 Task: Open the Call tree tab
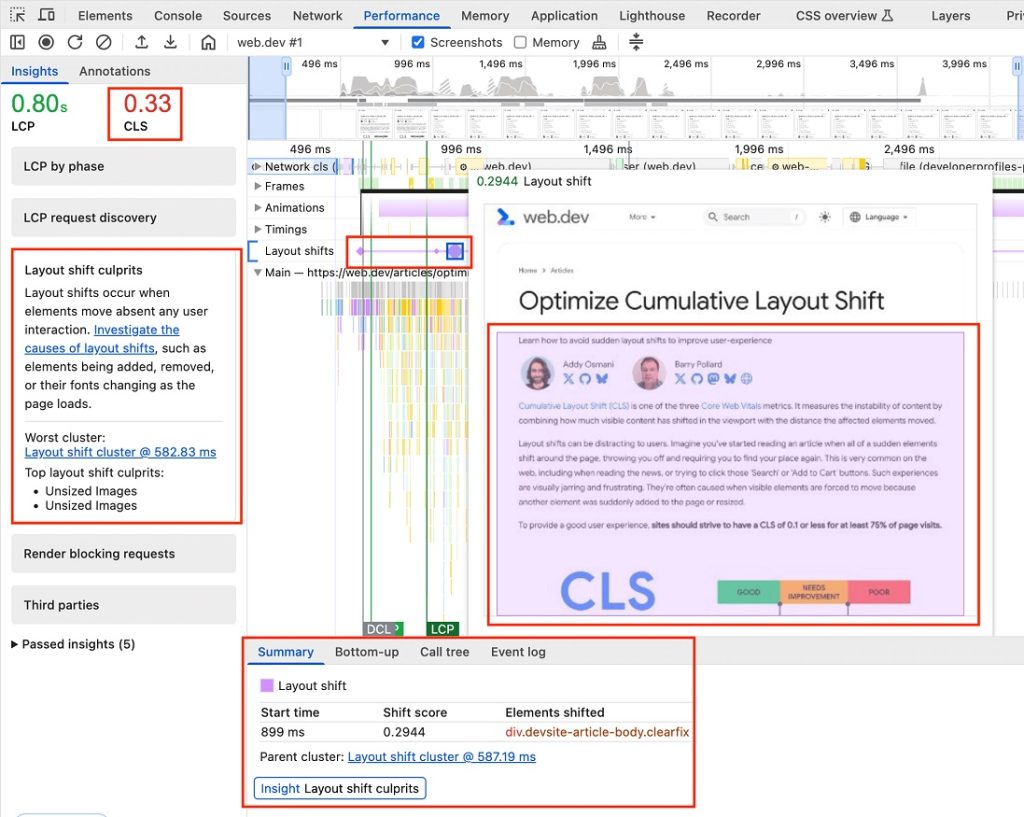point(445,652)
